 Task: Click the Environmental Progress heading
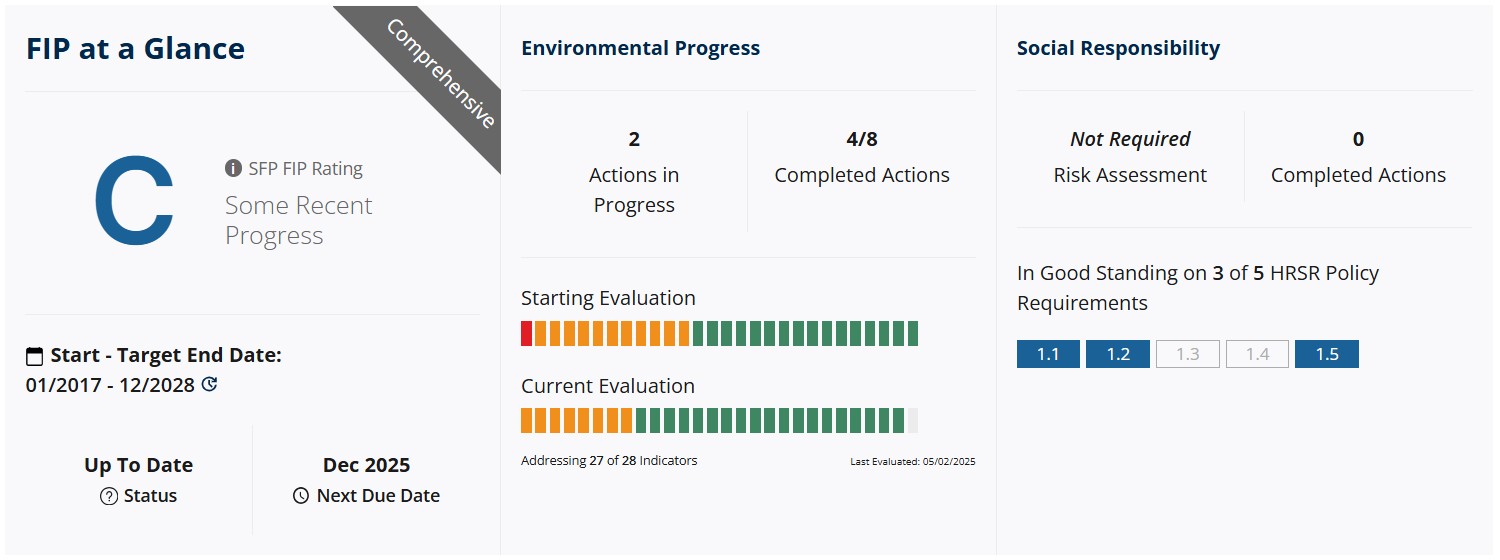[640, 48]
